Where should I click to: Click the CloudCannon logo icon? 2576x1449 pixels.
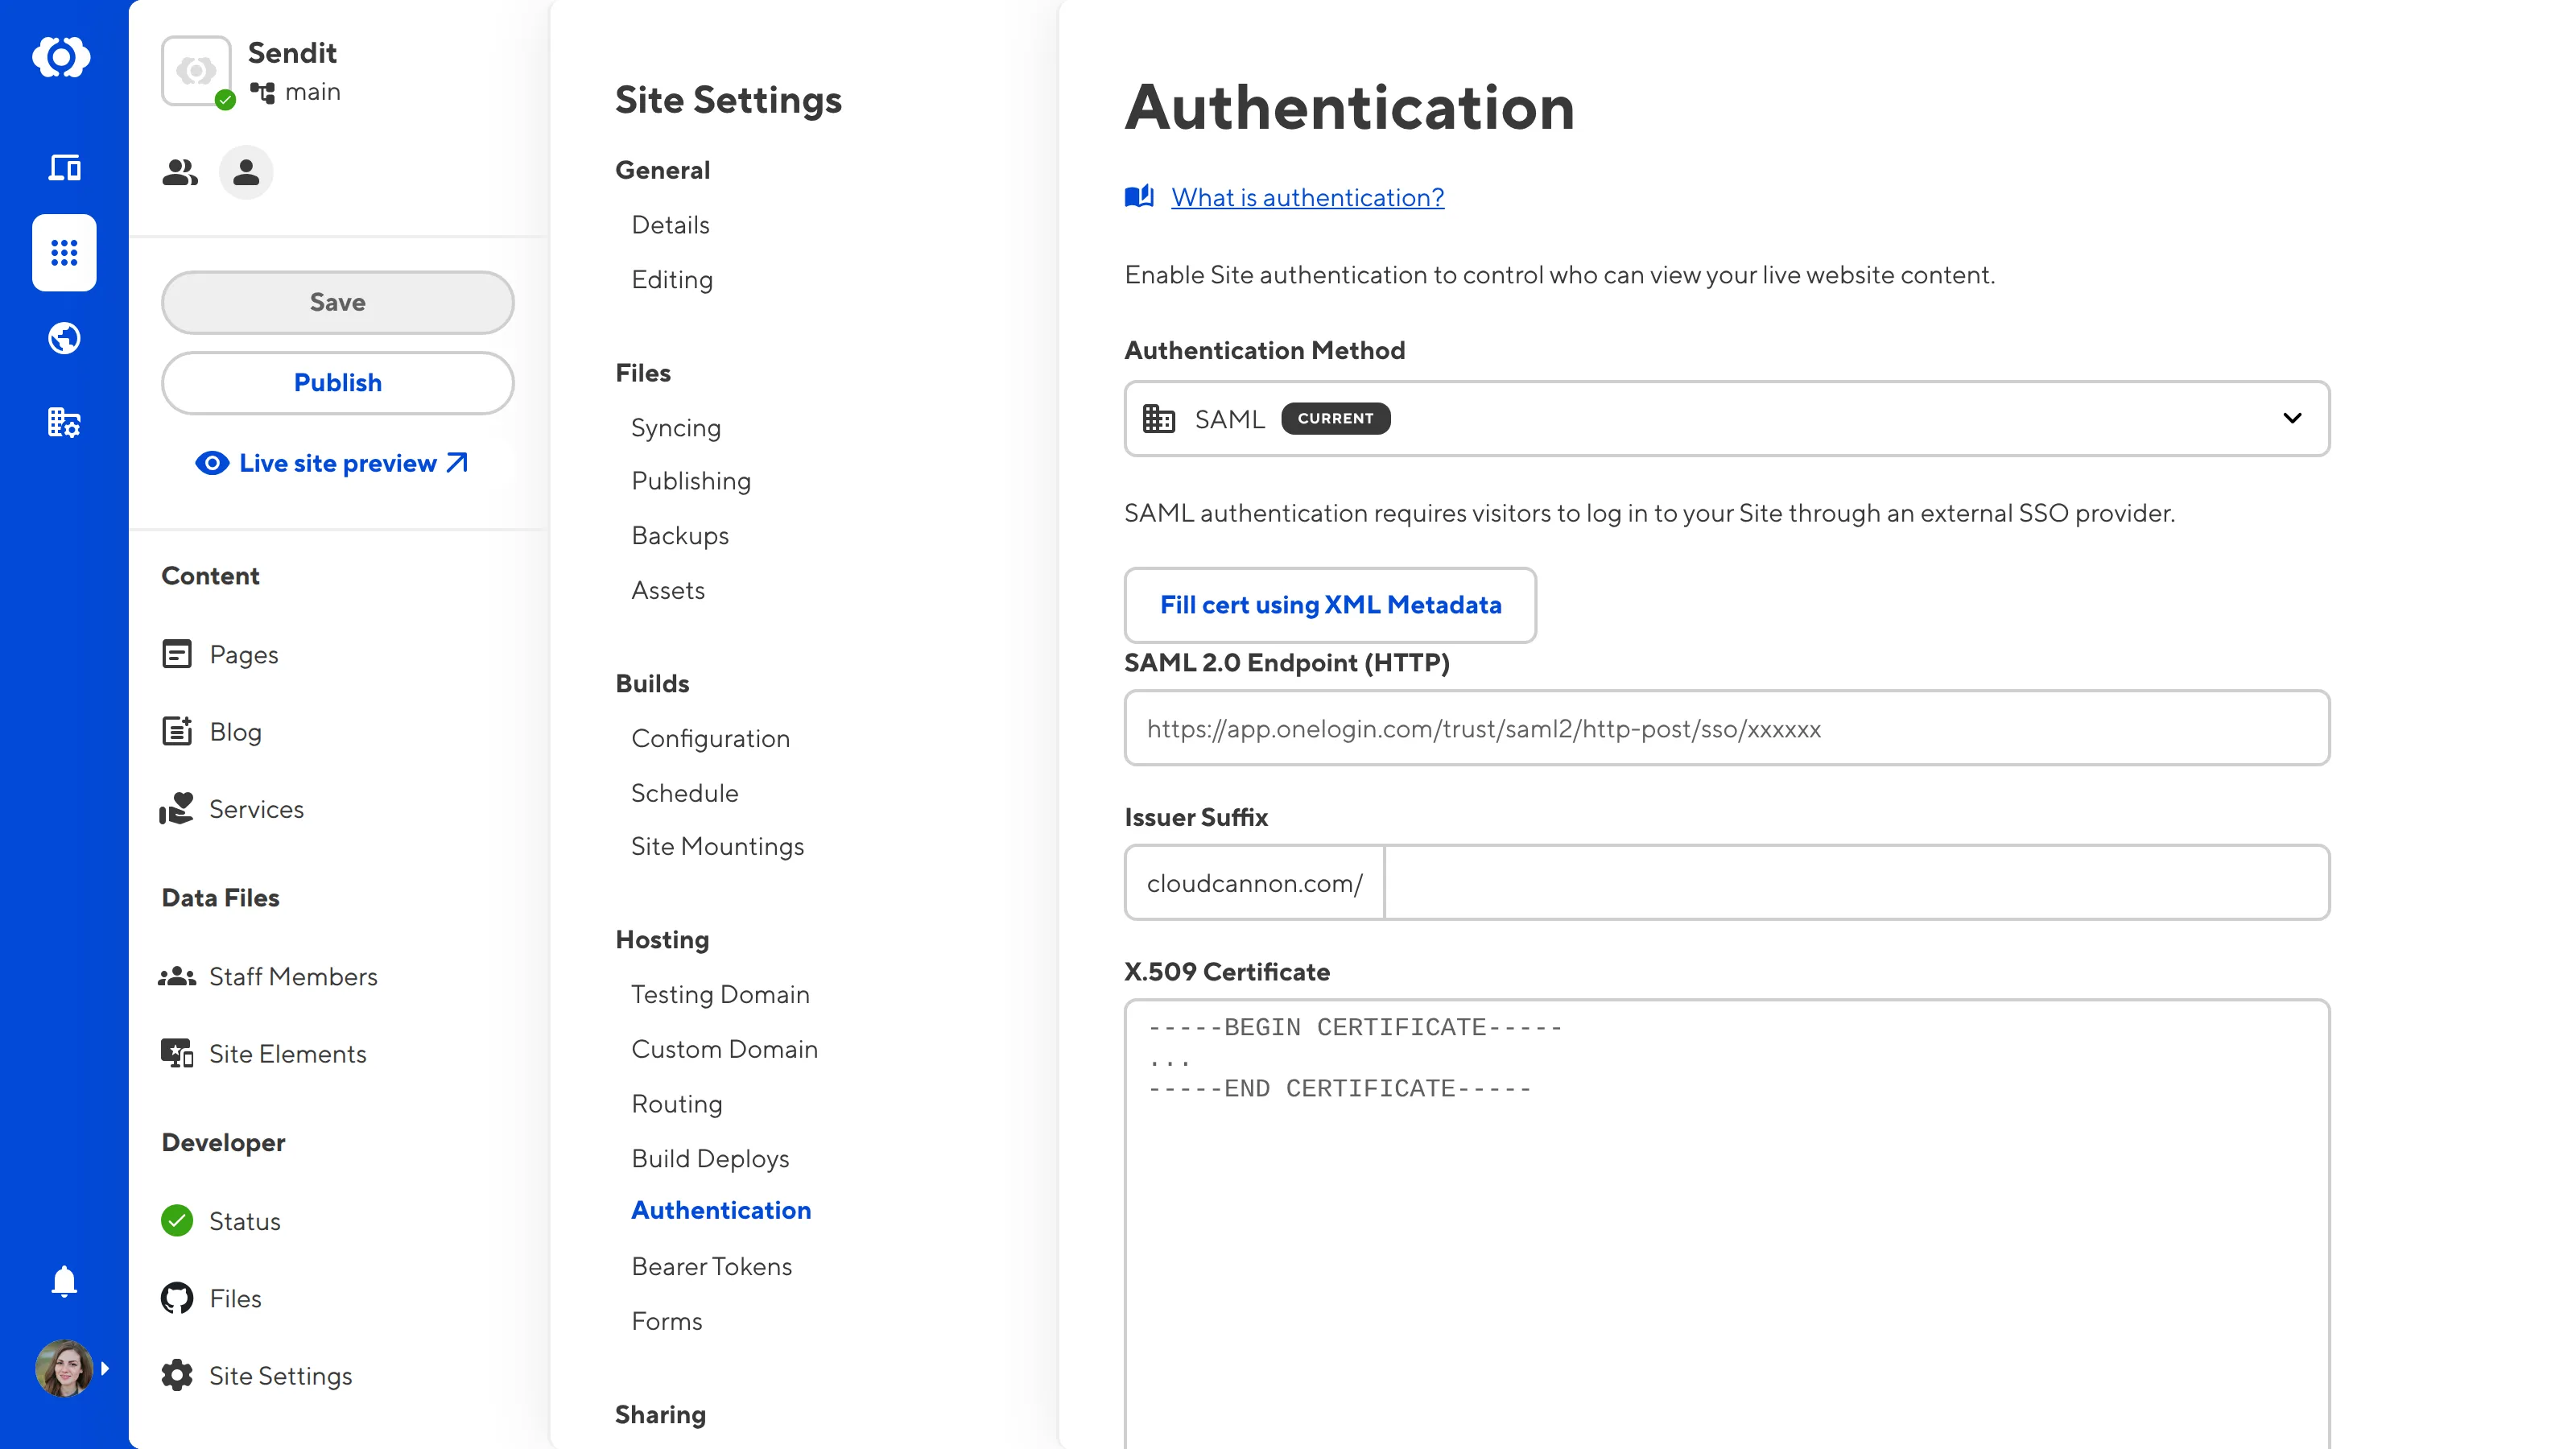62,57
